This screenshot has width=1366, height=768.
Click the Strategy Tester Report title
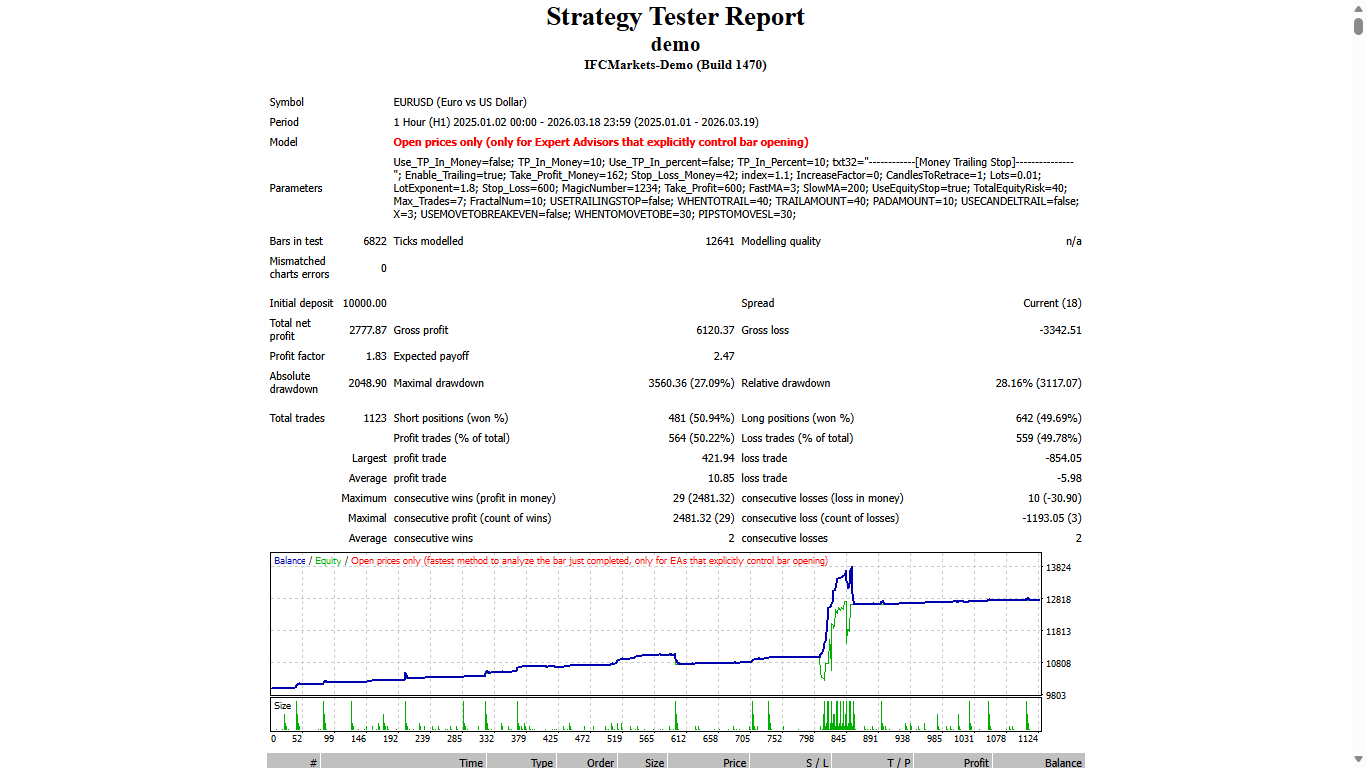(x=675, y=17)
